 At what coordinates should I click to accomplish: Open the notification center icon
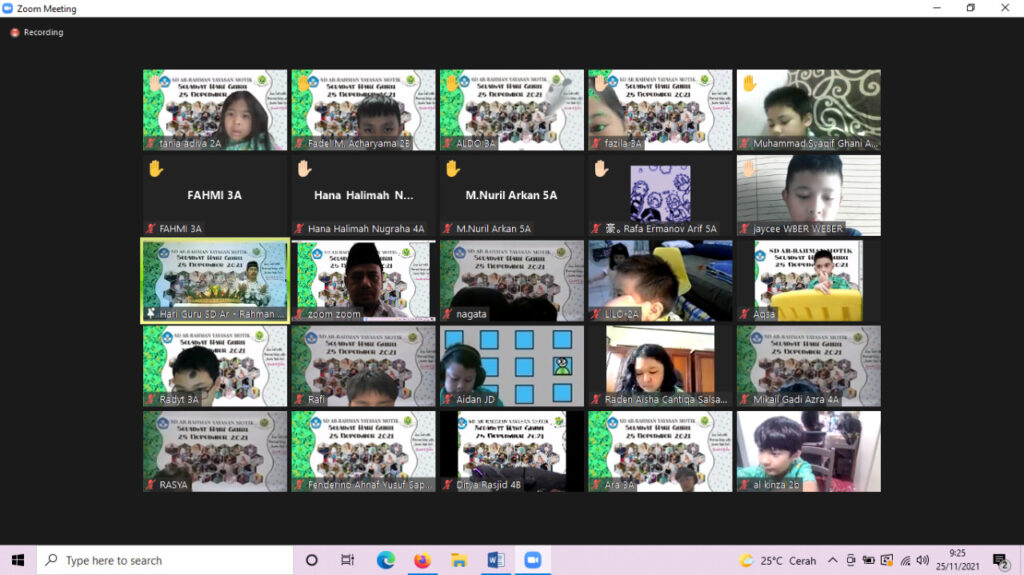coord(999,560)
